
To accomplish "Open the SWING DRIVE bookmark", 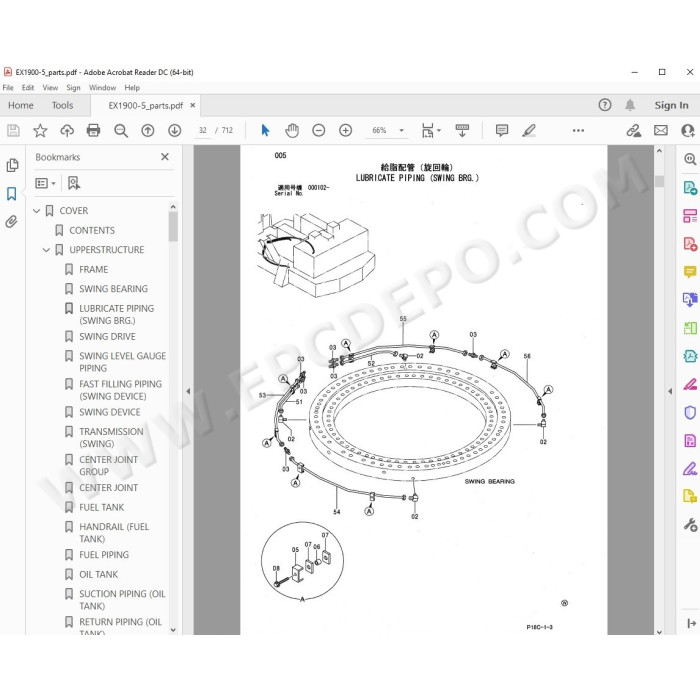I will click(x=107, y=337).
